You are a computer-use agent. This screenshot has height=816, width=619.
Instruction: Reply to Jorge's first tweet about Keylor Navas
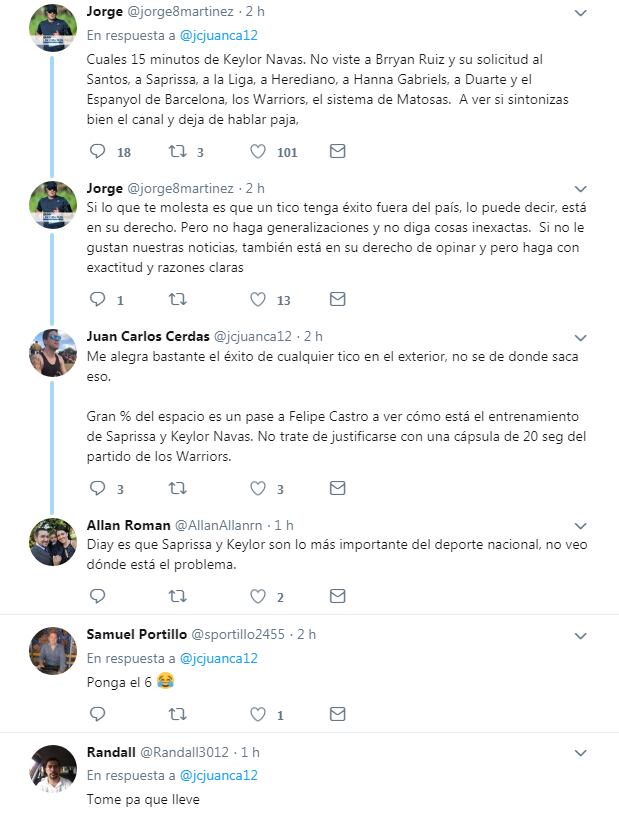click(98, 152)
